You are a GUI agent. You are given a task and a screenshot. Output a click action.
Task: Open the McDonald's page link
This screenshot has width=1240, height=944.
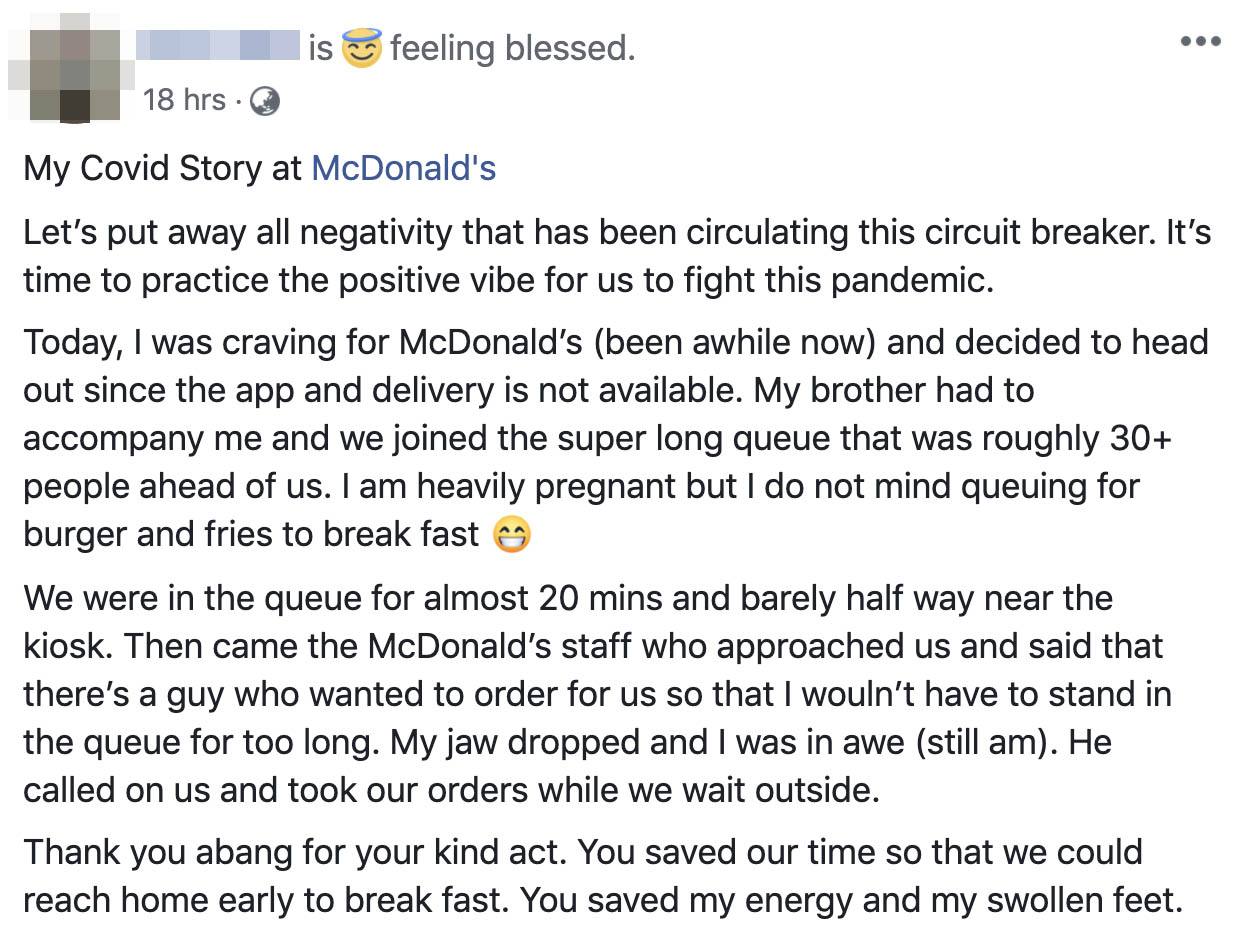point(403,168)
